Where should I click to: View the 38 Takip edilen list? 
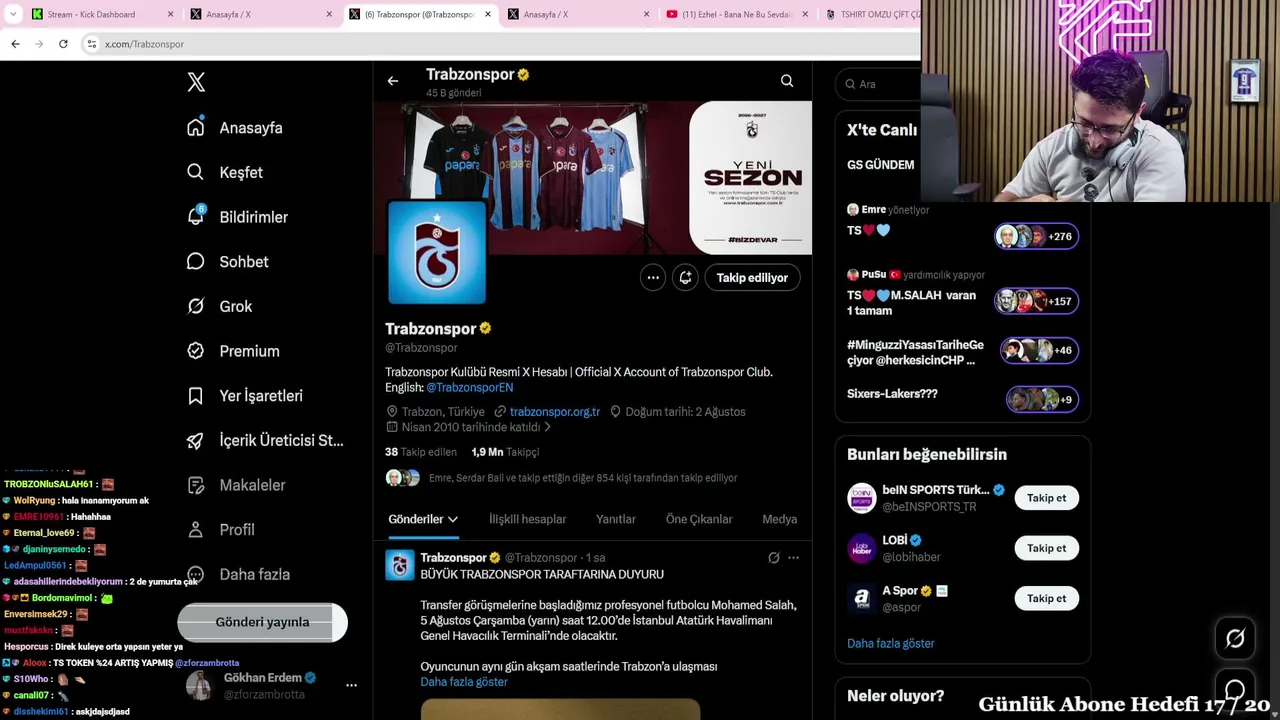click(x=421, y=452)
